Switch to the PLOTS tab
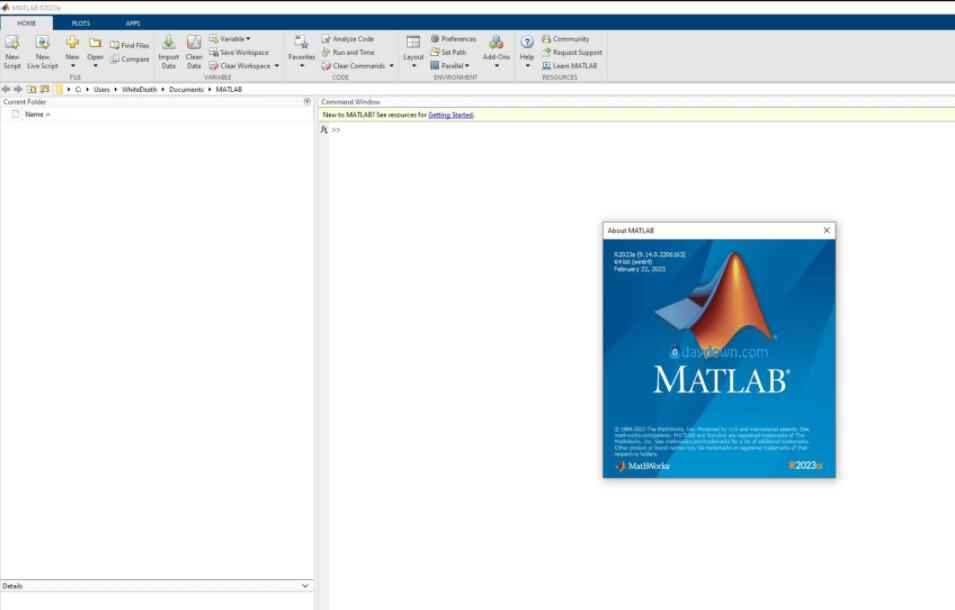Image resolution: width=955 pixels, height=610 pixels. click(x=81, y=23)
